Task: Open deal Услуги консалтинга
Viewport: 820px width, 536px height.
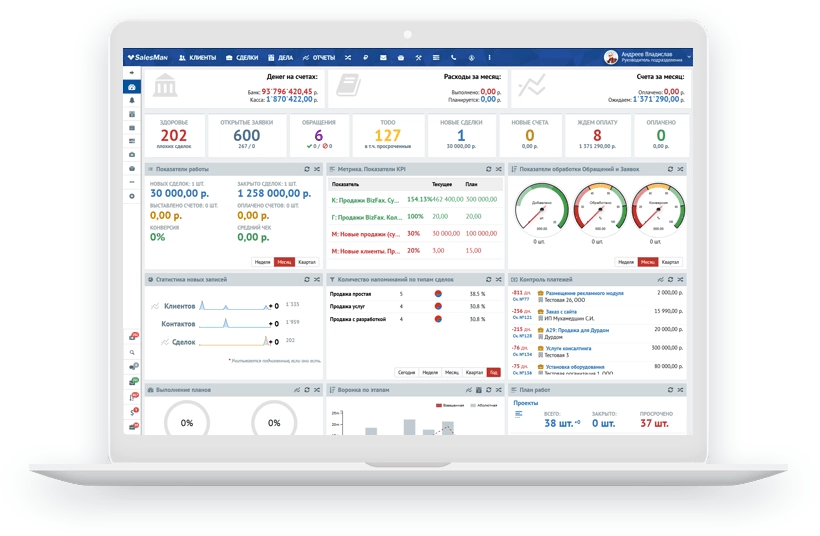Action: pyautogui.click(x=568, y=348)
